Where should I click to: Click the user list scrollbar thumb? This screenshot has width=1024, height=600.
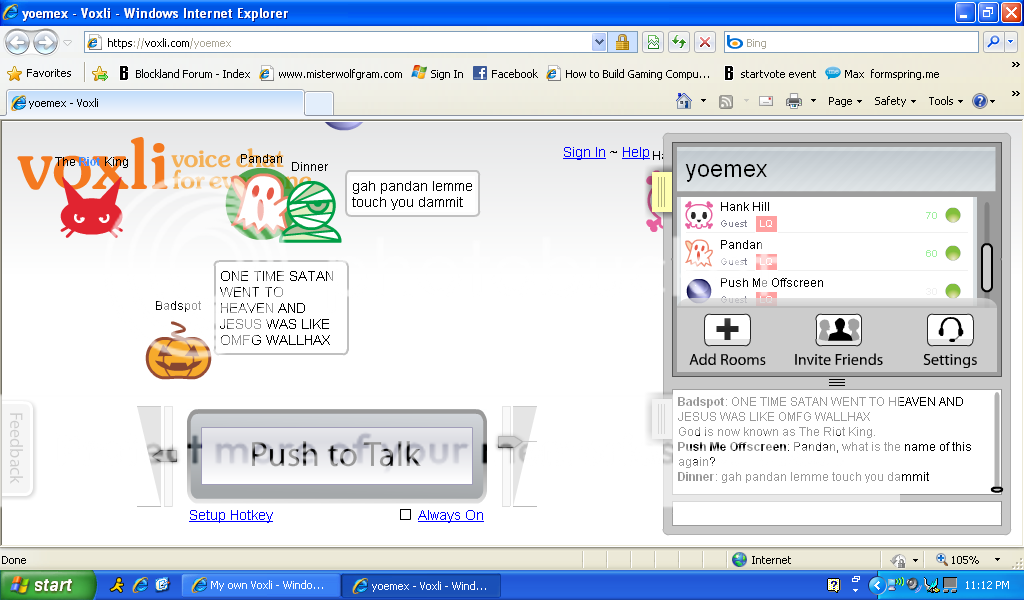(x=987, y=268)
